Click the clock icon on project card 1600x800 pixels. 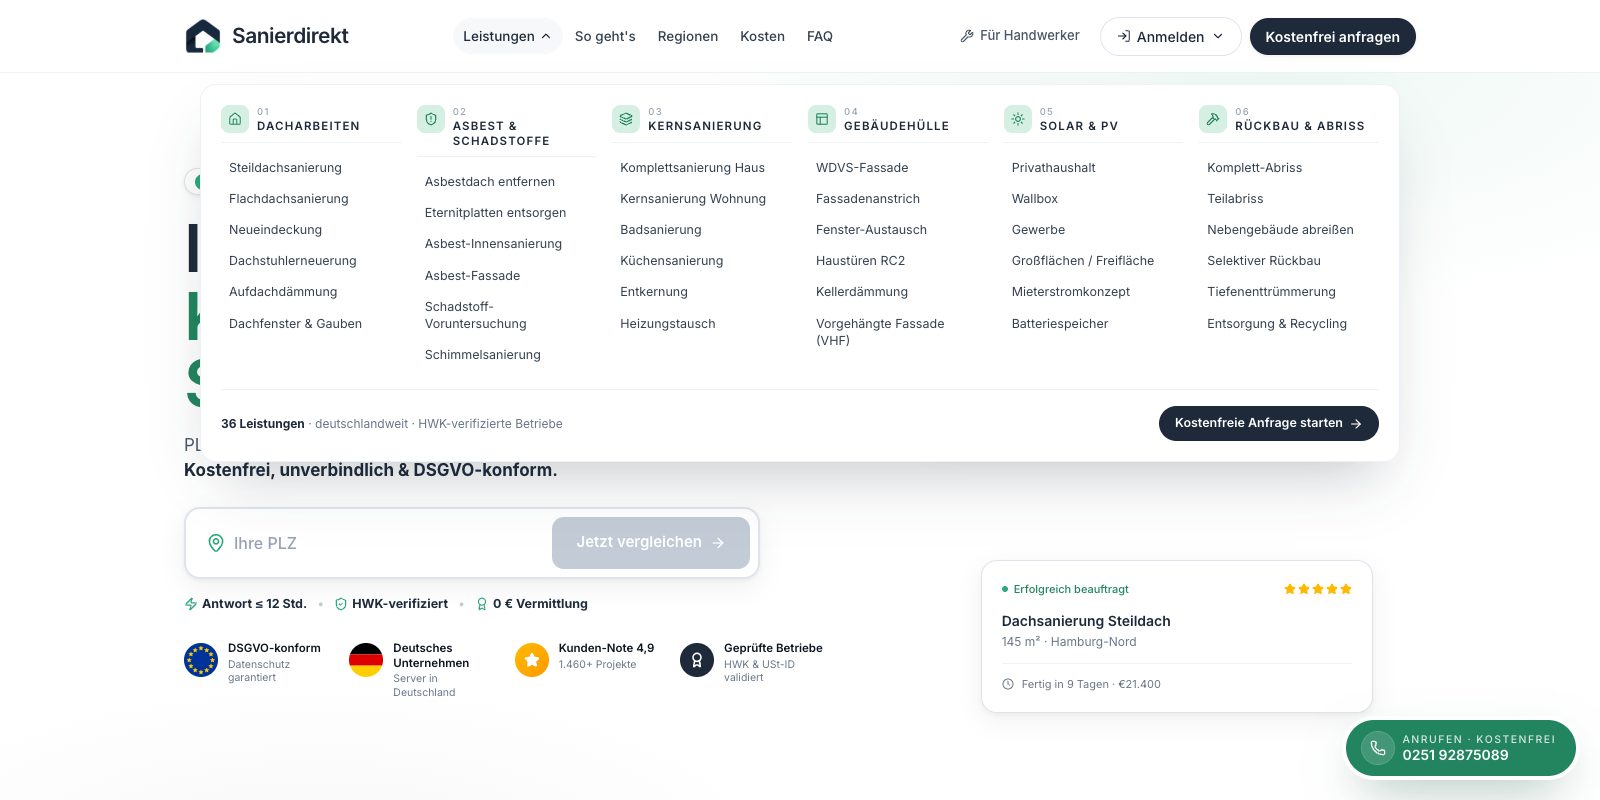1008,684
